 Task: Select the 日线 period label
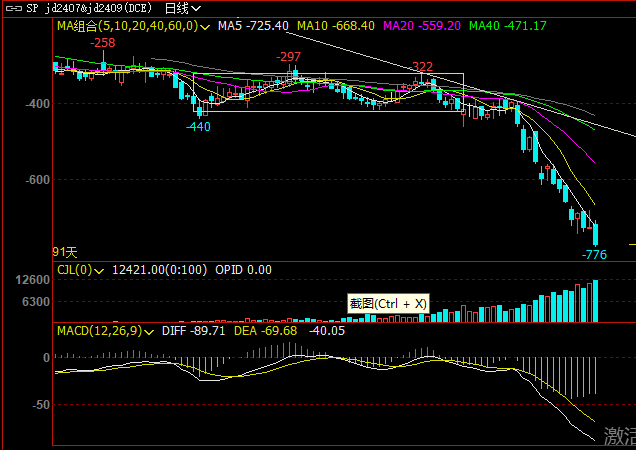pyautogui.click(x=176, y=8)
